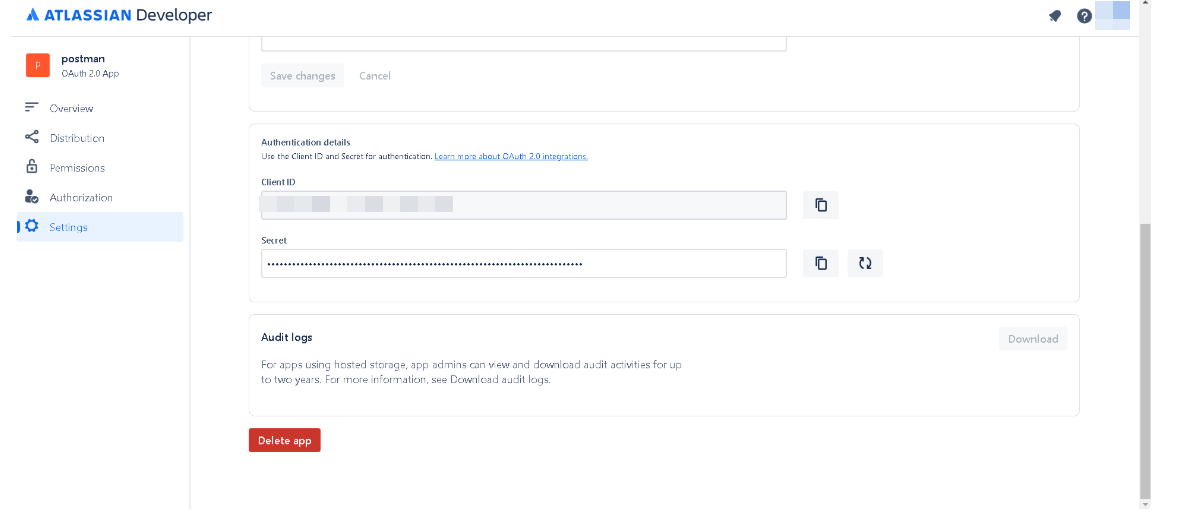Copy the Secret value to clipboard
Viewport: 1188px width, 527px height.
click(x=820, y=263)
